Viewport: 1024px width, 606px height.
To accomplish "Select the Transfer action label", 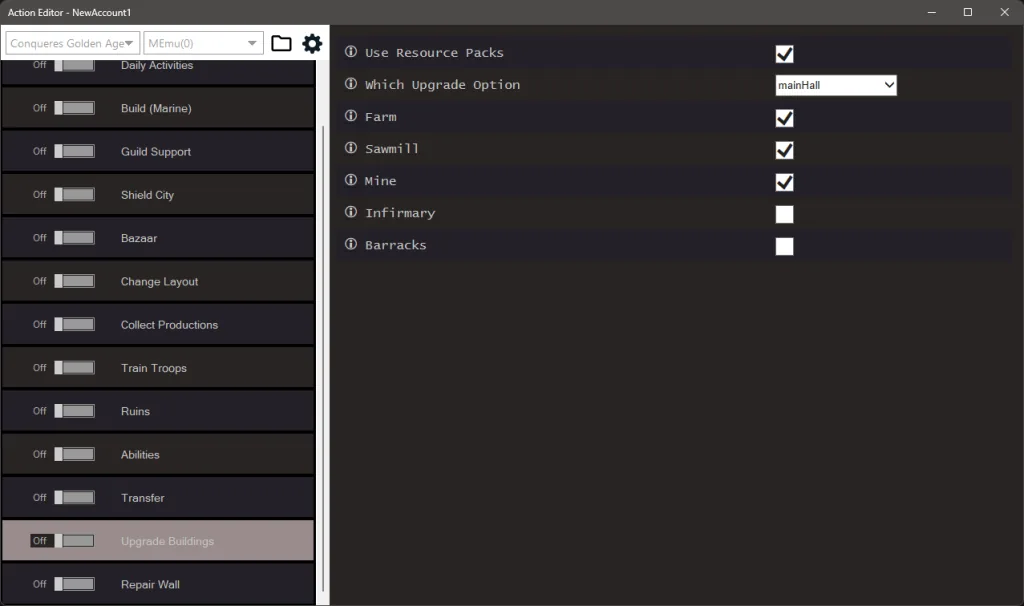I will 142,498.
